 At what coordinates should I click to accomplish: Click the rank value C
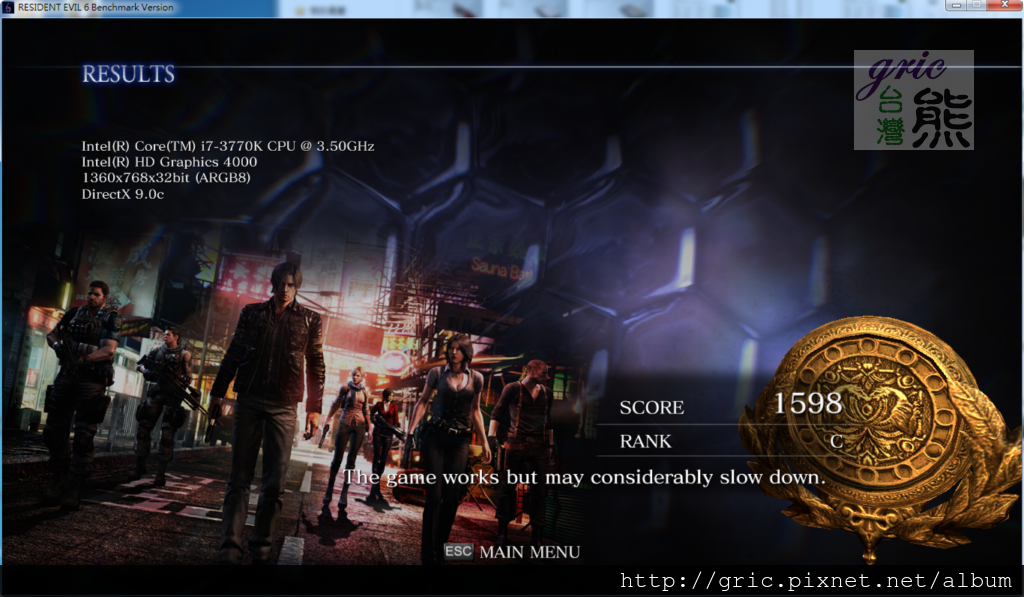(837, 442)
